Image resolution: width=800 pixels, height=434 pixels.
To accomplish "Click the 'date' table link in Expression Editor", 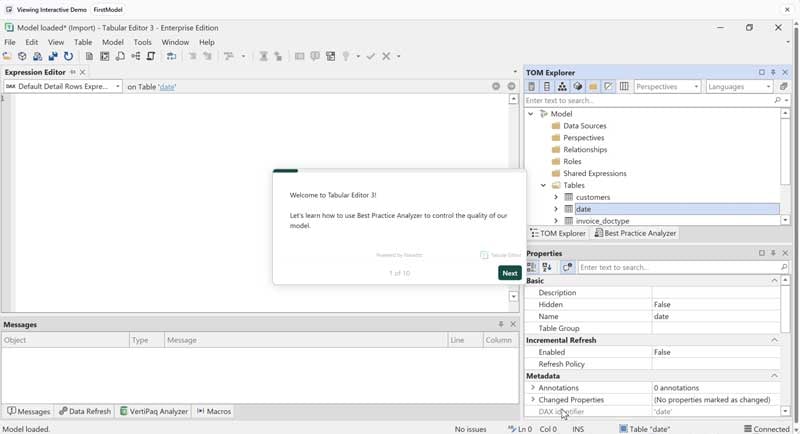I will click(167, 87).
